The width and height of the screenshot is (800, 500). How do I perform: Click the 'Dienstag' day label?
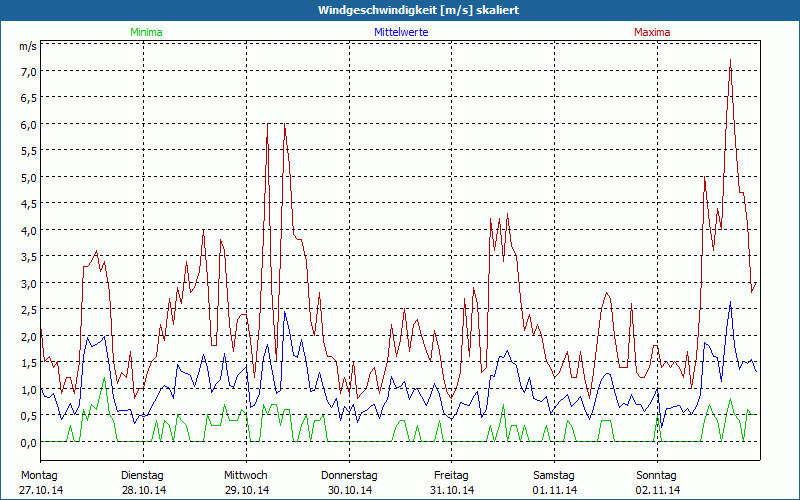[143, 475]
